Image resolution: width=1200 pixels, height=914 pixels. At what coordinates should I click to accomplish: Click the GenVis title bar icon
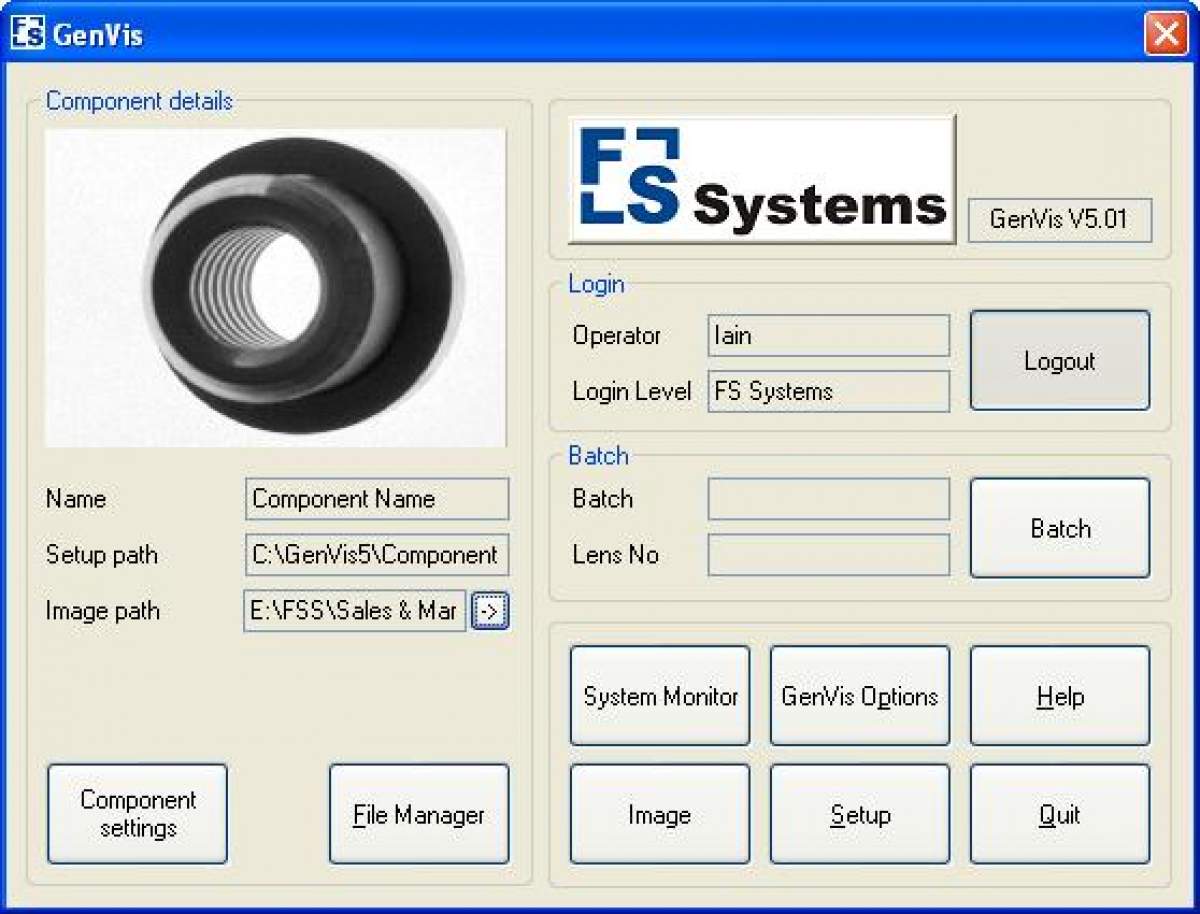click(28, 33)
